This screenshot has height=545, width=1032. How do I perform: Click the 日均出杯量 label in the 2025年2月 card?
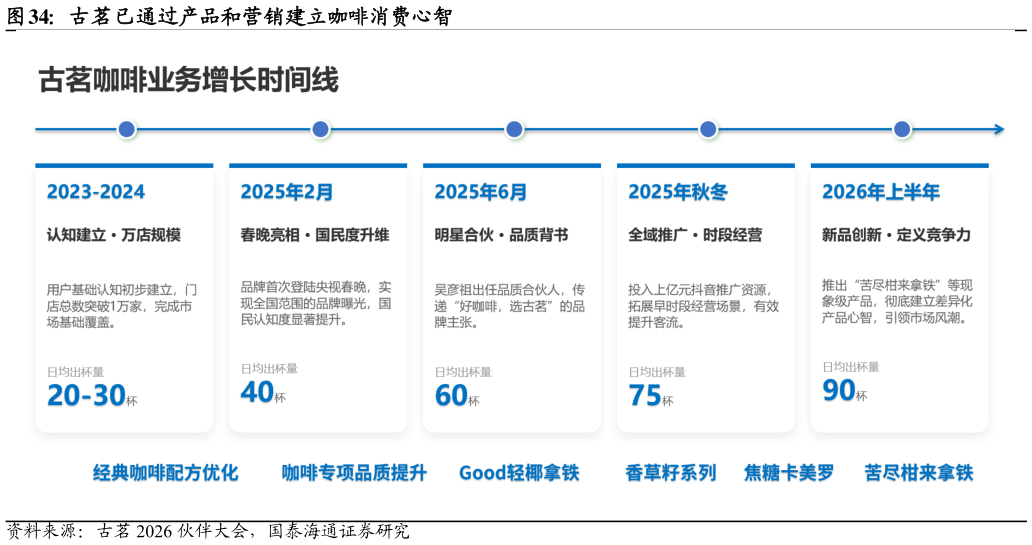coord(269,369)
